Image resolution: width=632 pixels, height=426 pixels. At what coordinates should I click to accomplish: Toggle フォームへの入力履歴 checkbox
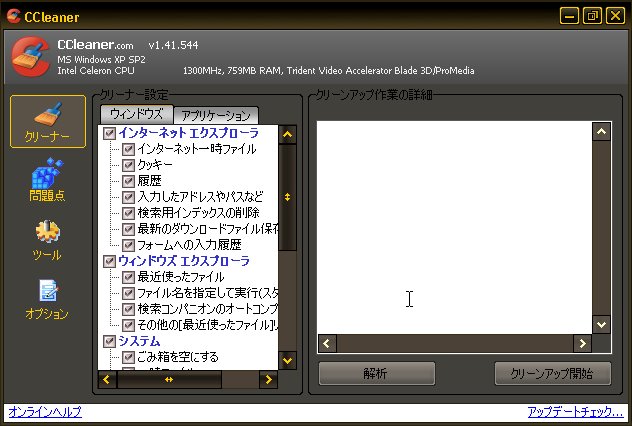click(128, 245)
